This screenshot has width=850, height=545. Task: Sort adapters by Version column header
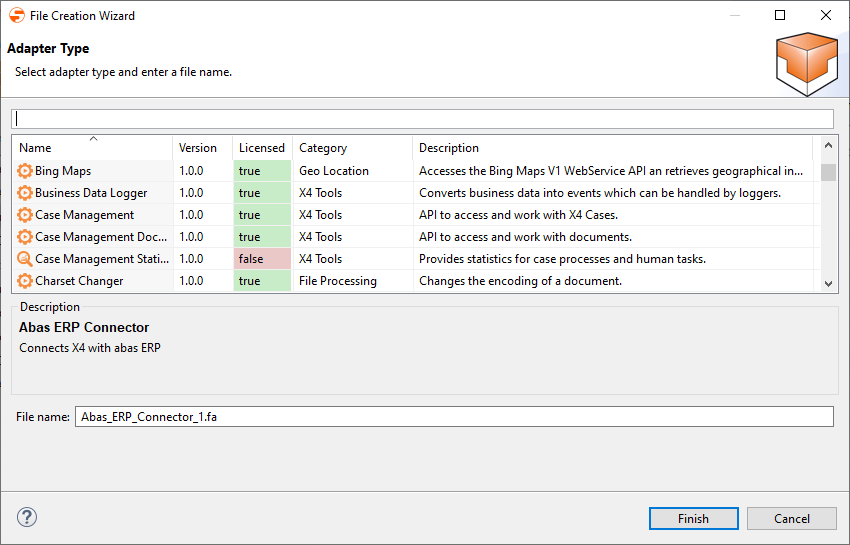coord(198,148)
